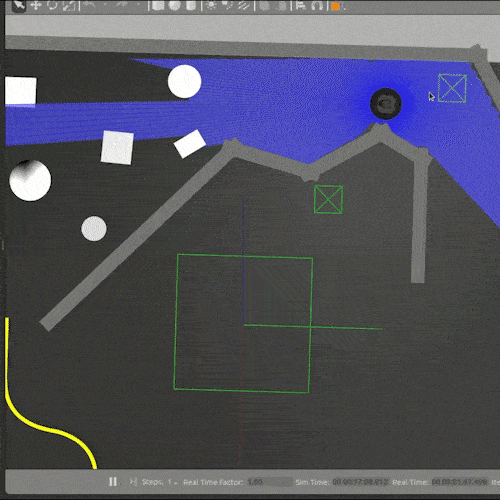
Task: Add a point light source
Action: (x=211, y=5)
